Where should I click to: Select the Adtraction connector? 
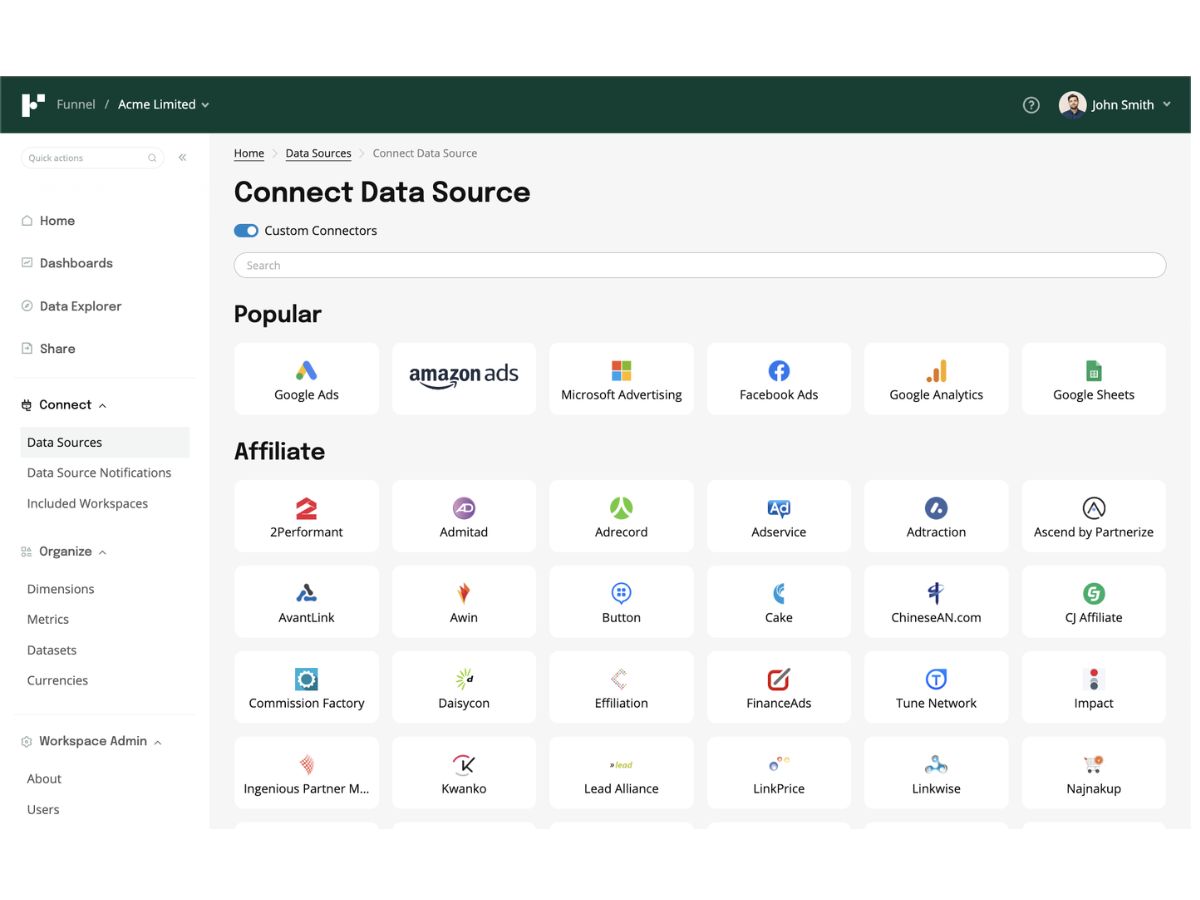pyautogui.click(x=936, y=516)
